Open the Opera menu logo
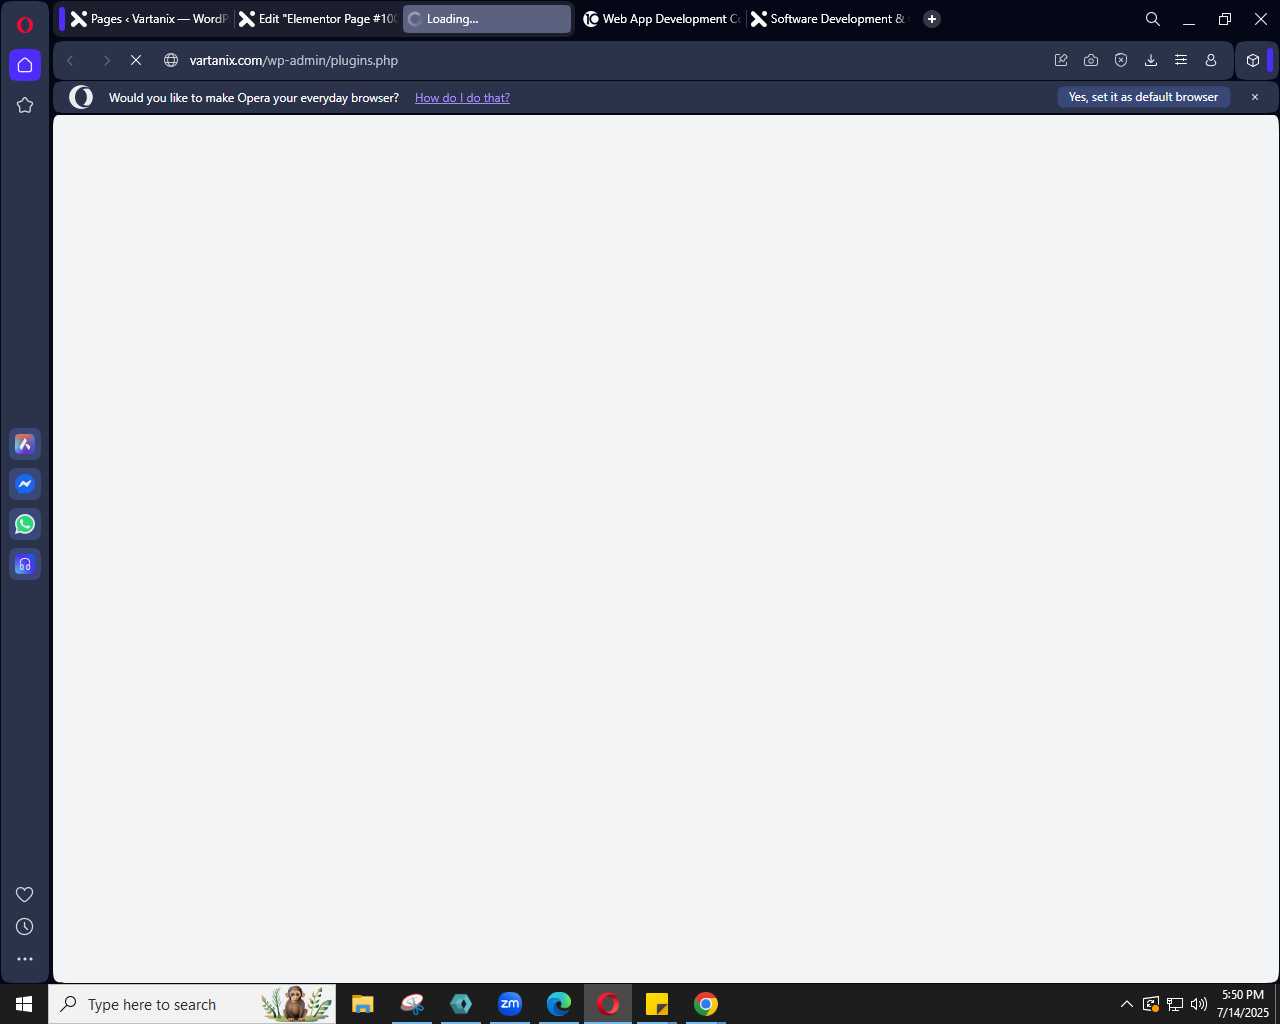The height and width of the screenshot is (1024, 1280). [25, 25]
